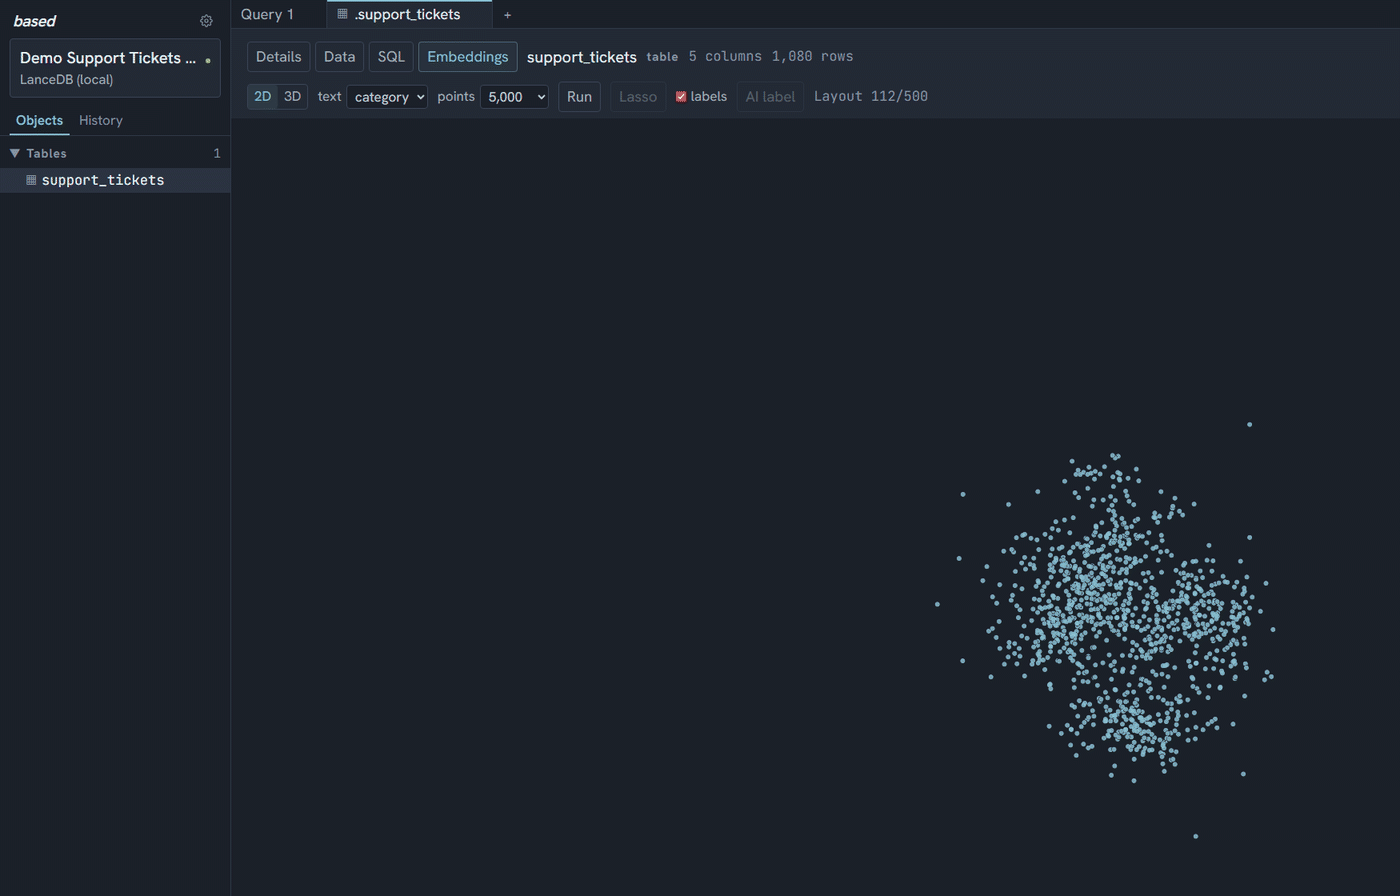This screenshot has height=896, width=1400.
Task: Switch to 3D view mode
Action: (293, 96)
